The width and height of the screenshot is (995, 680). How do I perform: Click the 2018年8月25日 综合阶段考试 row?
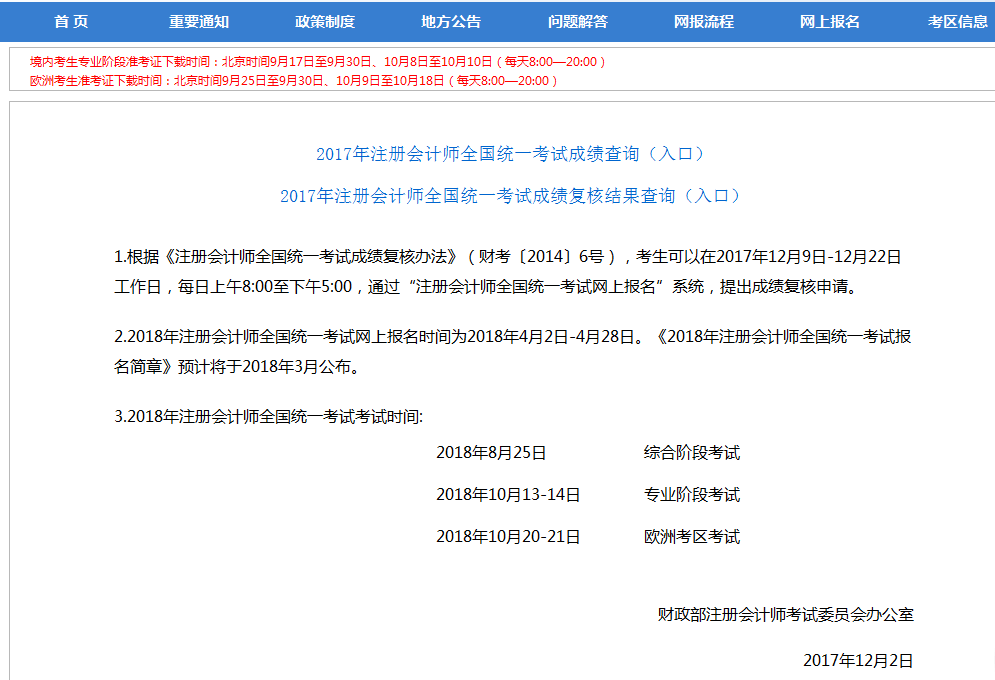[588, 453]
